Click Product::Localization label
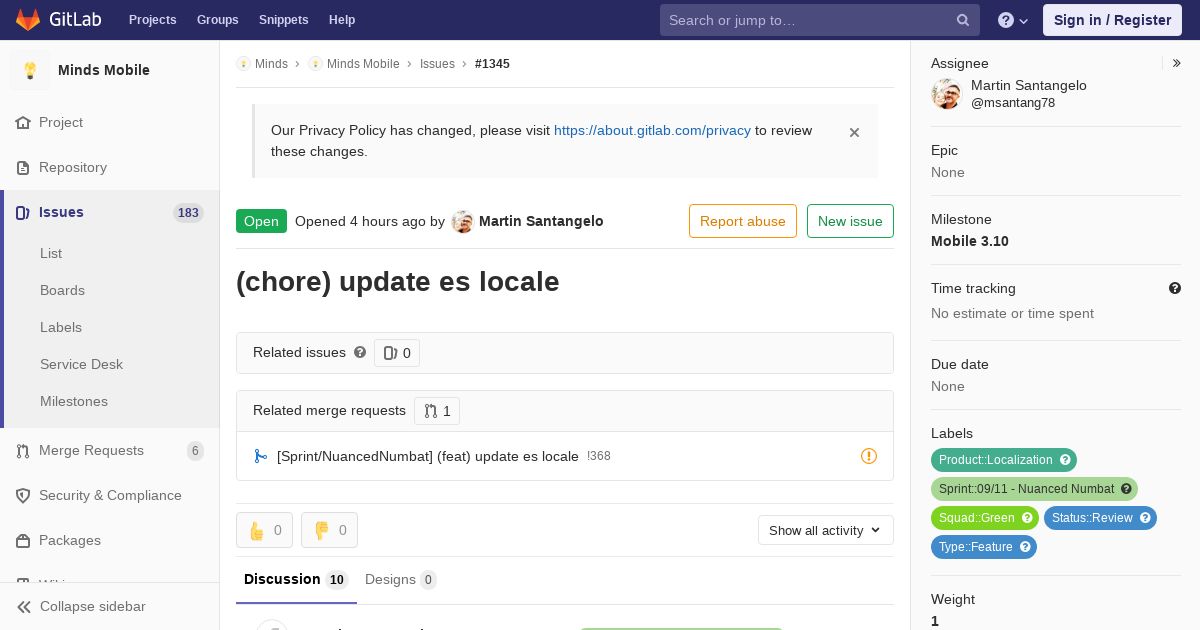Screen dimensions: 1200x630 point(1004,460)
